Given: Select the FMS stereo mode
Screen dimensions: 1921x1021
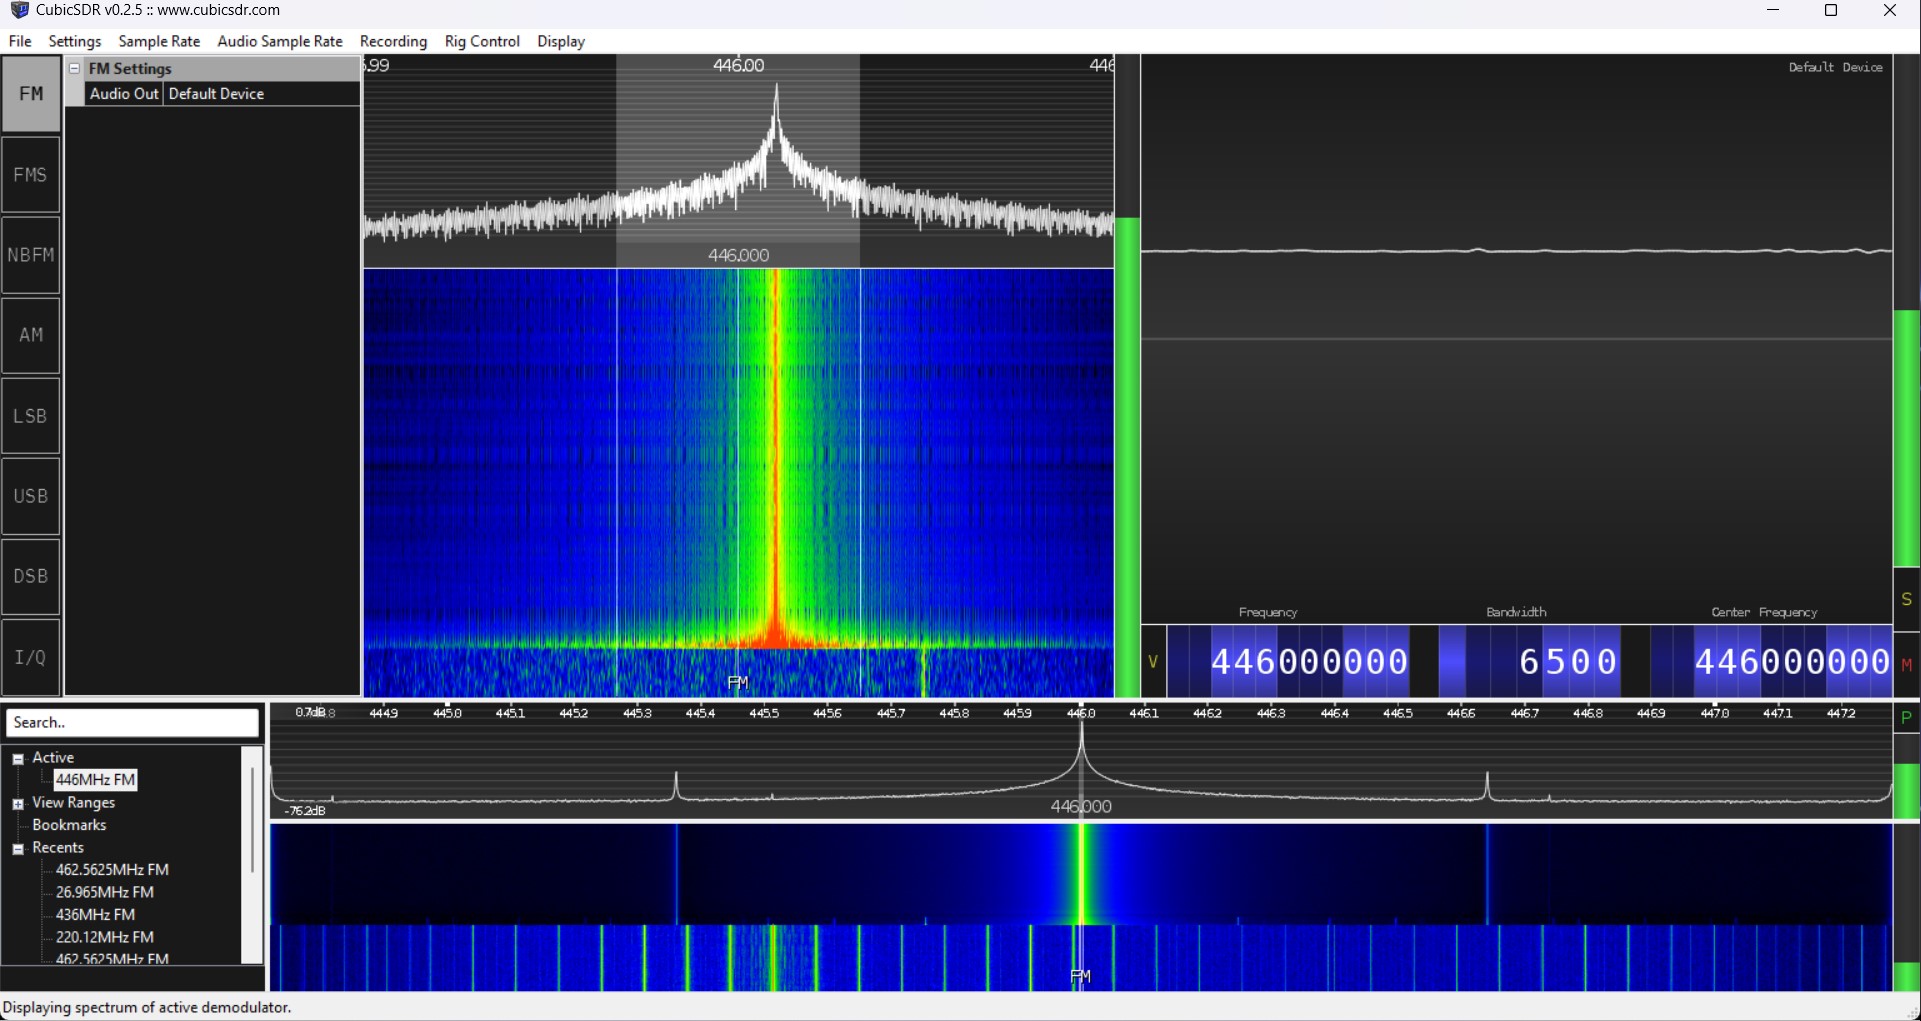Looking at the screenshot, I should click(x=31, y=174).
